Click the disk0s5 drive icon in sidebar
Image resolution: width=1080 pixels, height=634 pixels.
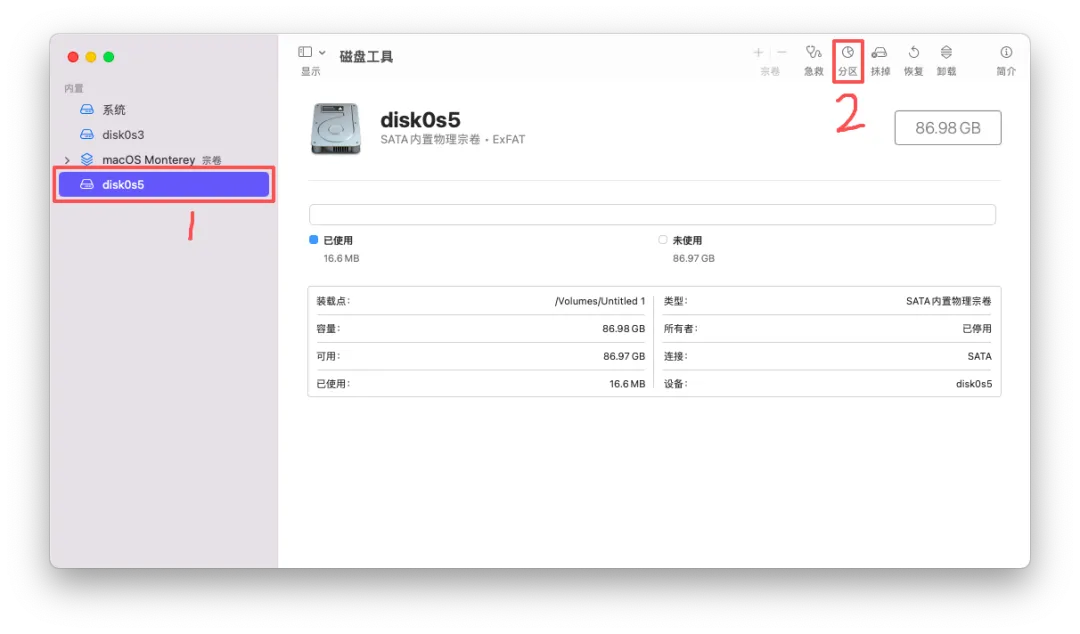[87, 184]
